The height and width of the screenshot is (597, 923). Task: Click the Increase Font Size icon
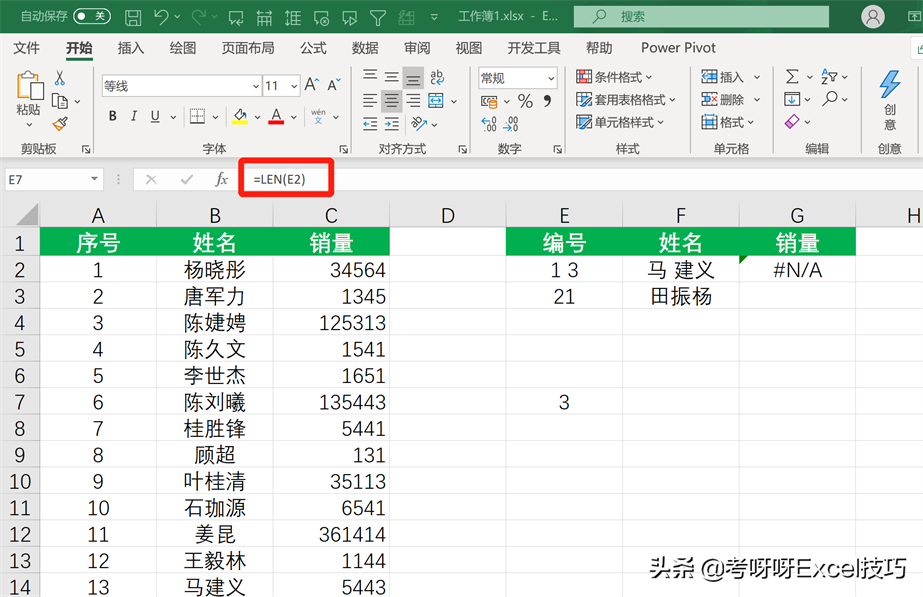point(312,86)
